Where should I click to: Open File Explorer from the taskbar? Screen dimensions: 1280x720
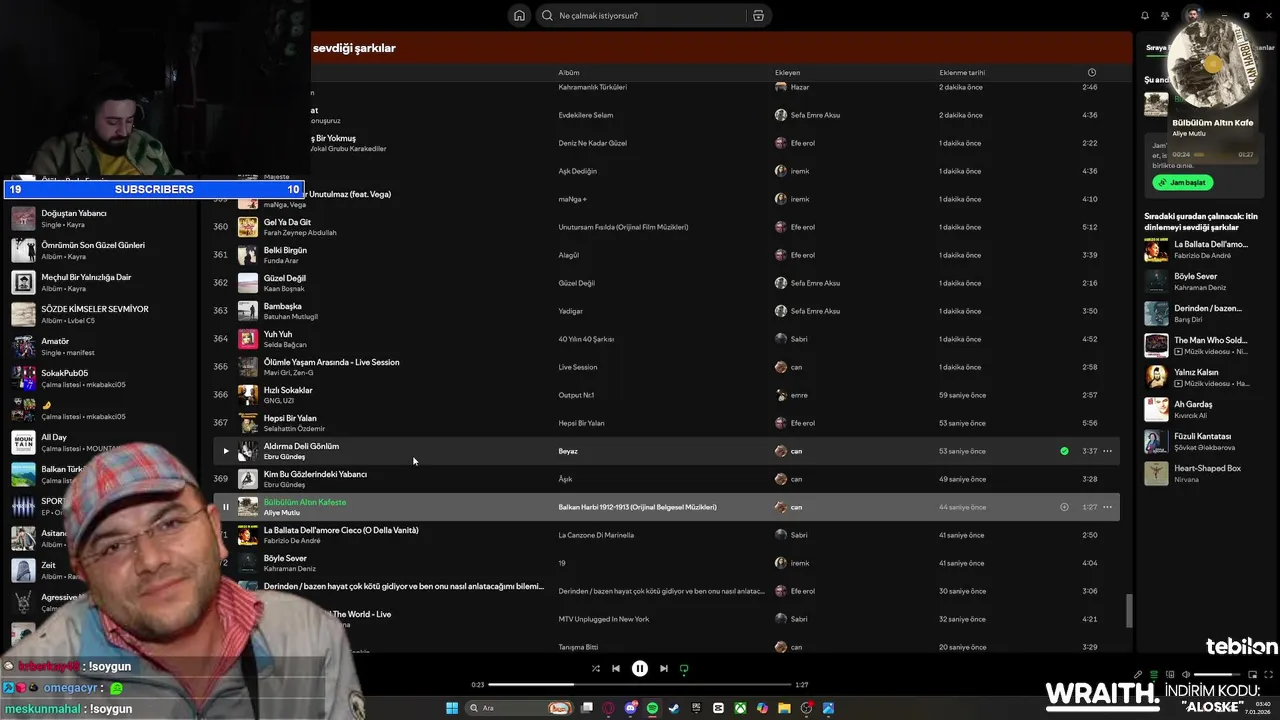click(784, 708)
